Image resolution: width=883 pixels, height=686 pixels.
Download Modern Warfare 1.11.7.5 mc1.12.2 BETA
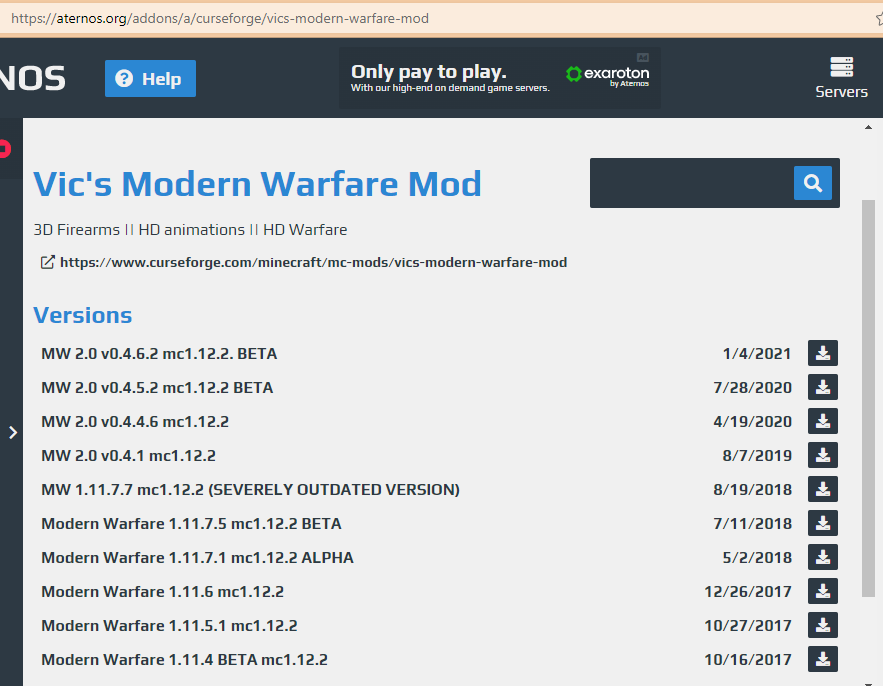pos(823,523)
